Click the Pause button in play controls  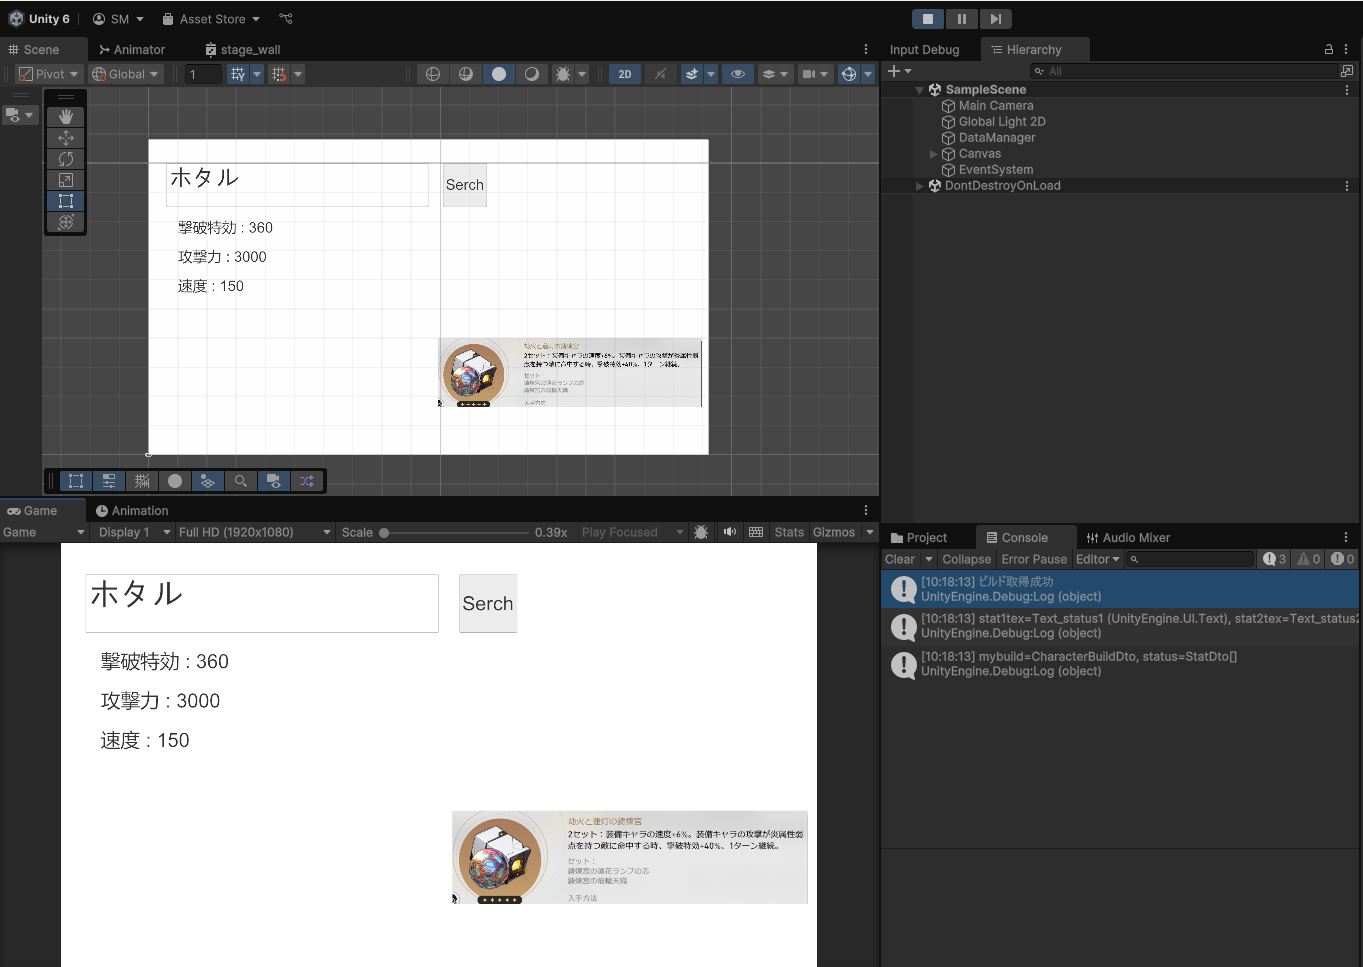point(961,19)
